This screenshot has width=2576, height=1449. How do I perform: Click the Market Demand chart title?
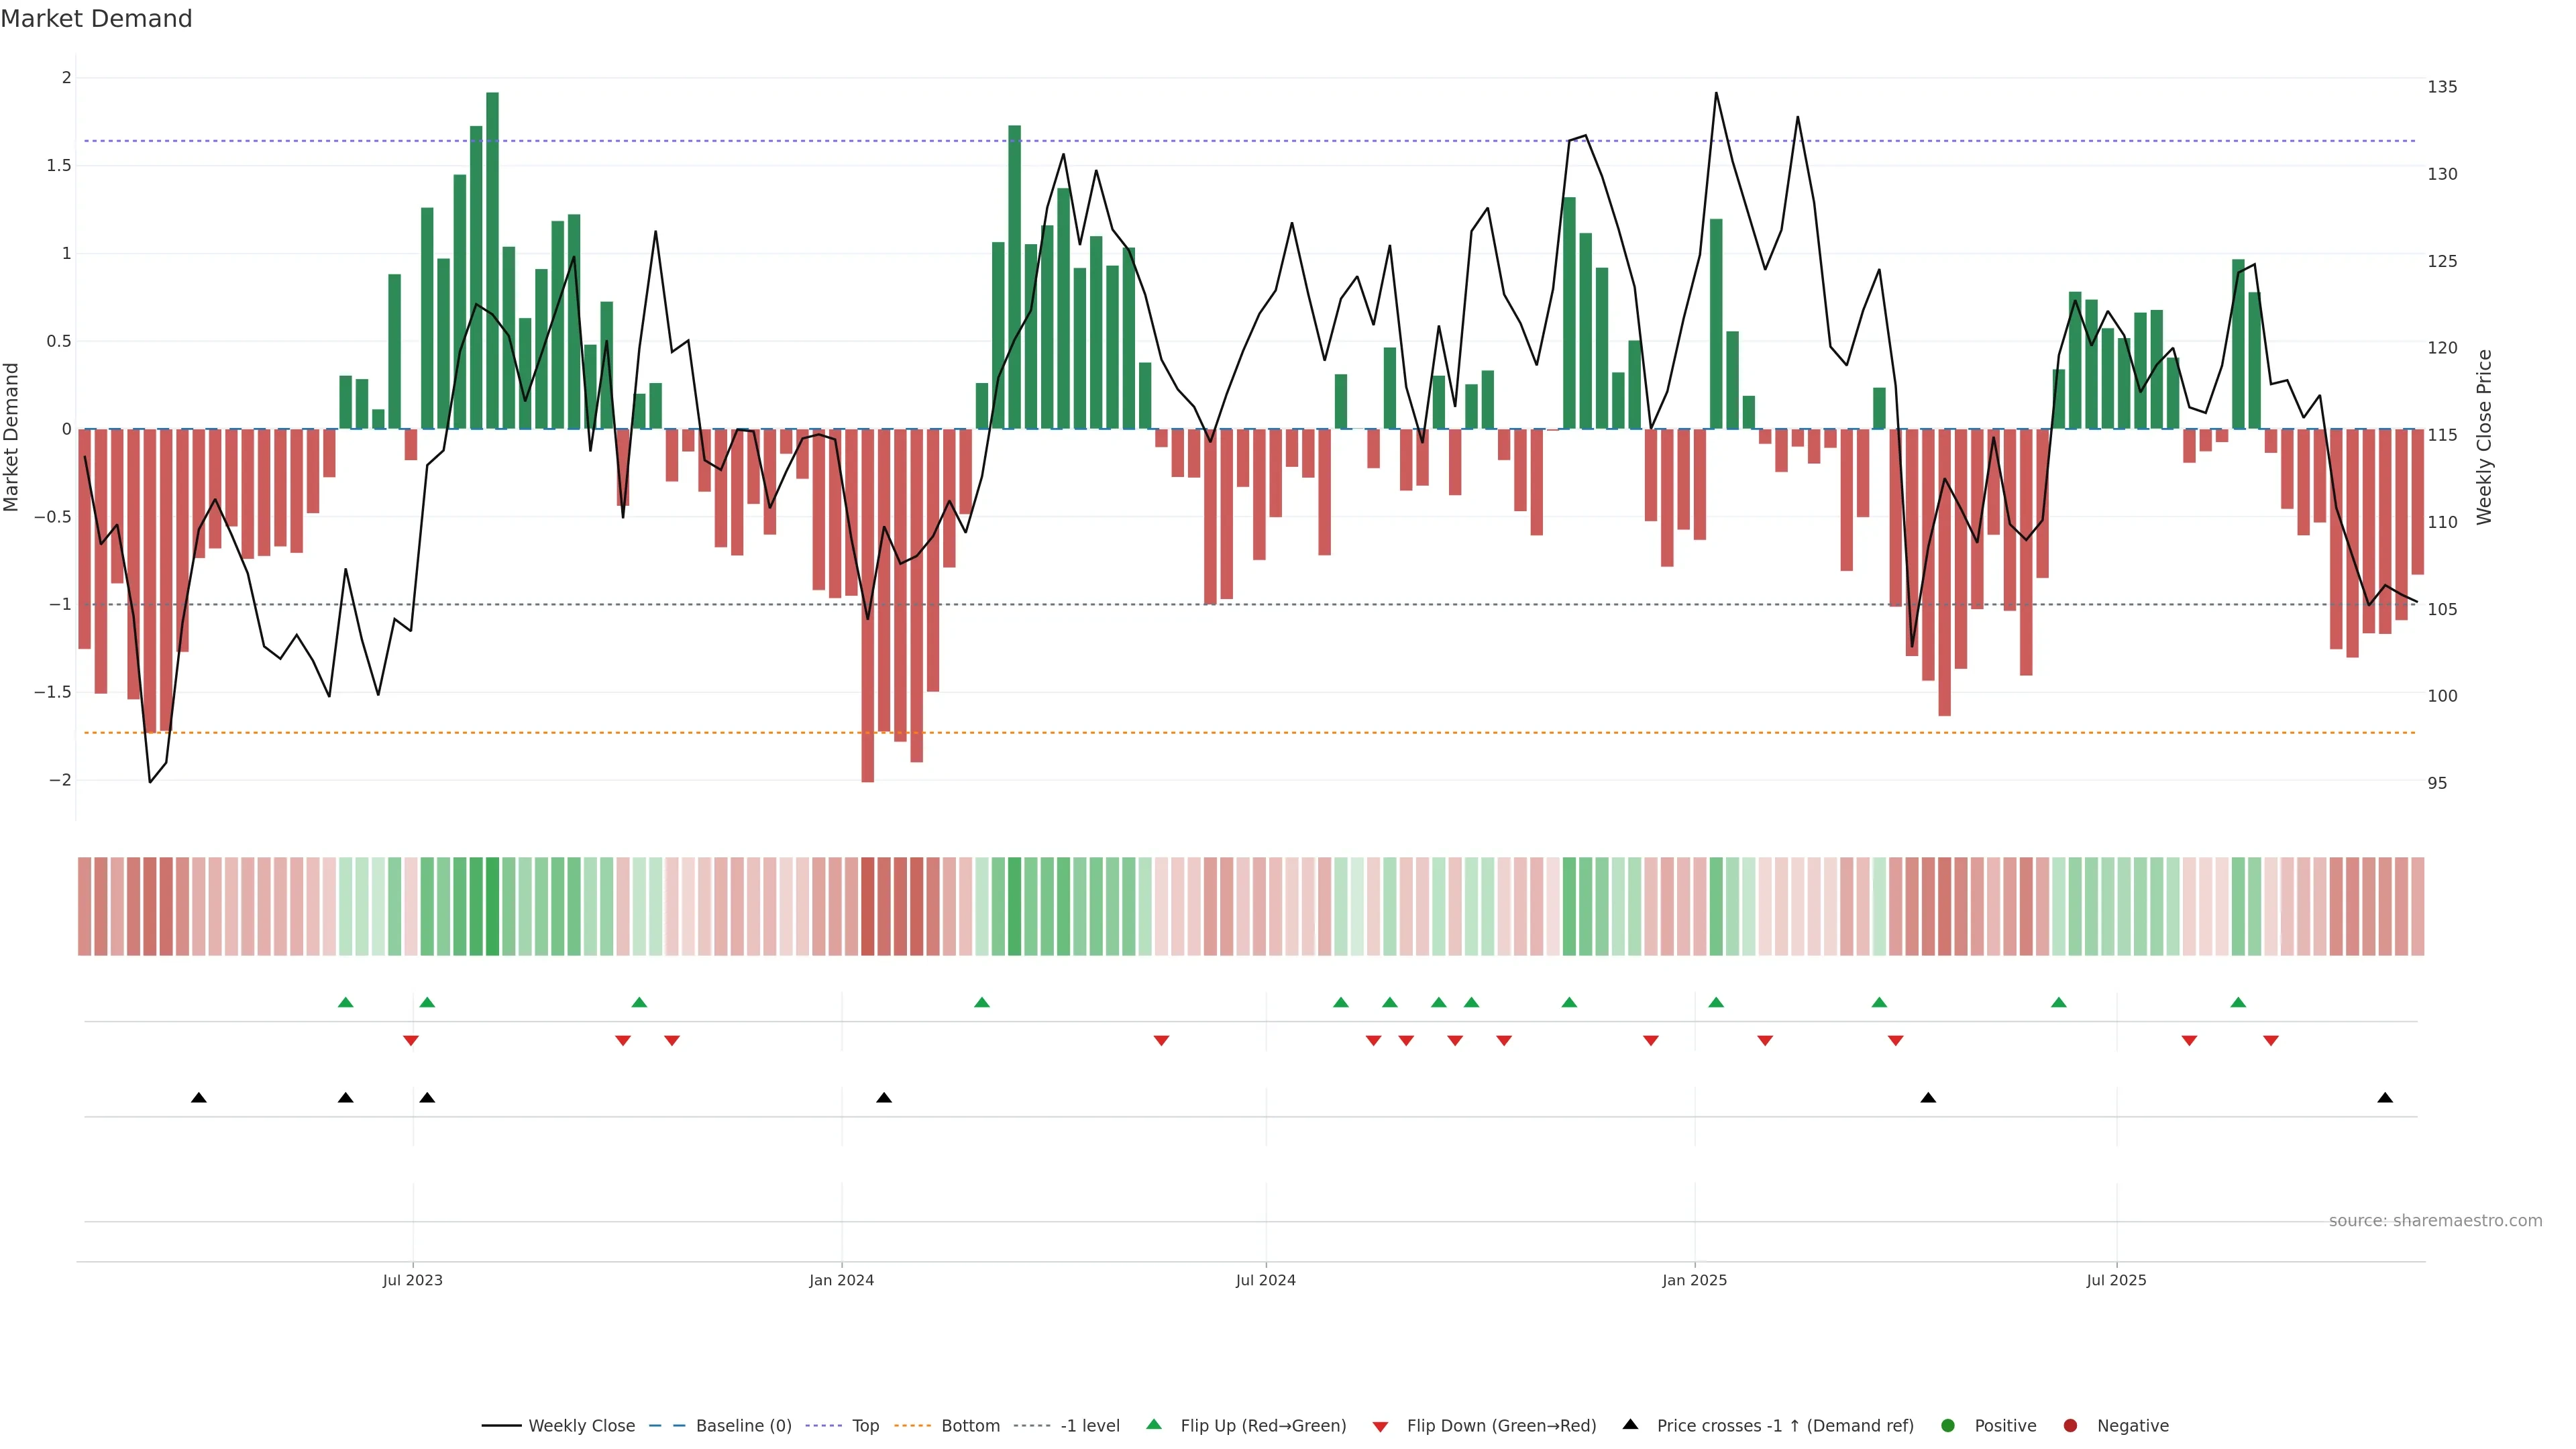pos(96,19)
